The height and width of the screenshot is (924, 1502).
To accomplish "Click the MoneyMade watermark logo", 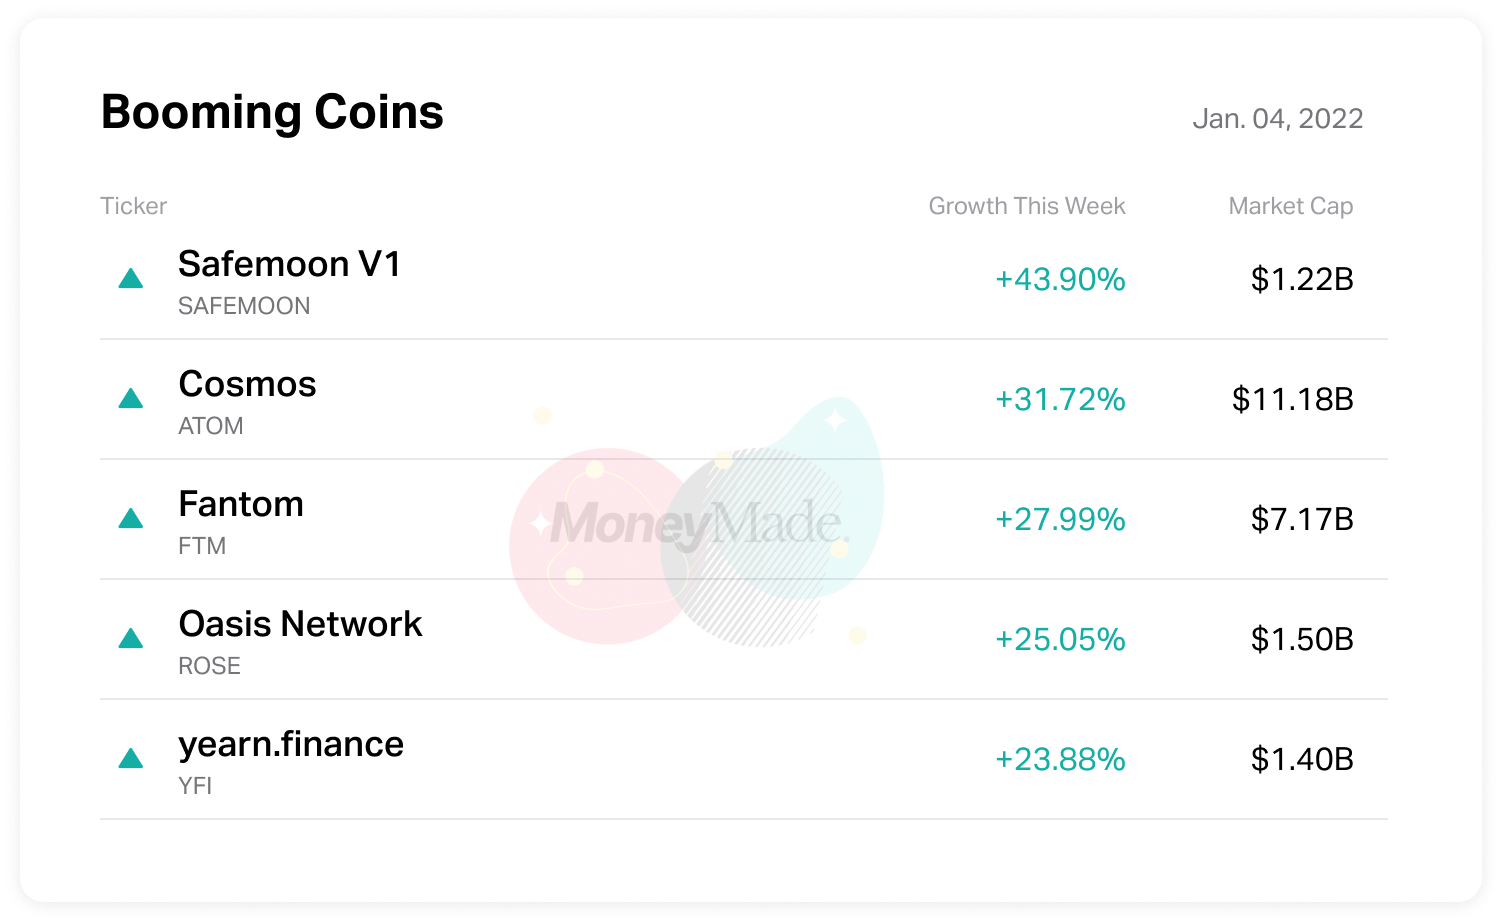I will pyautogui.click(x=698, y=524).
